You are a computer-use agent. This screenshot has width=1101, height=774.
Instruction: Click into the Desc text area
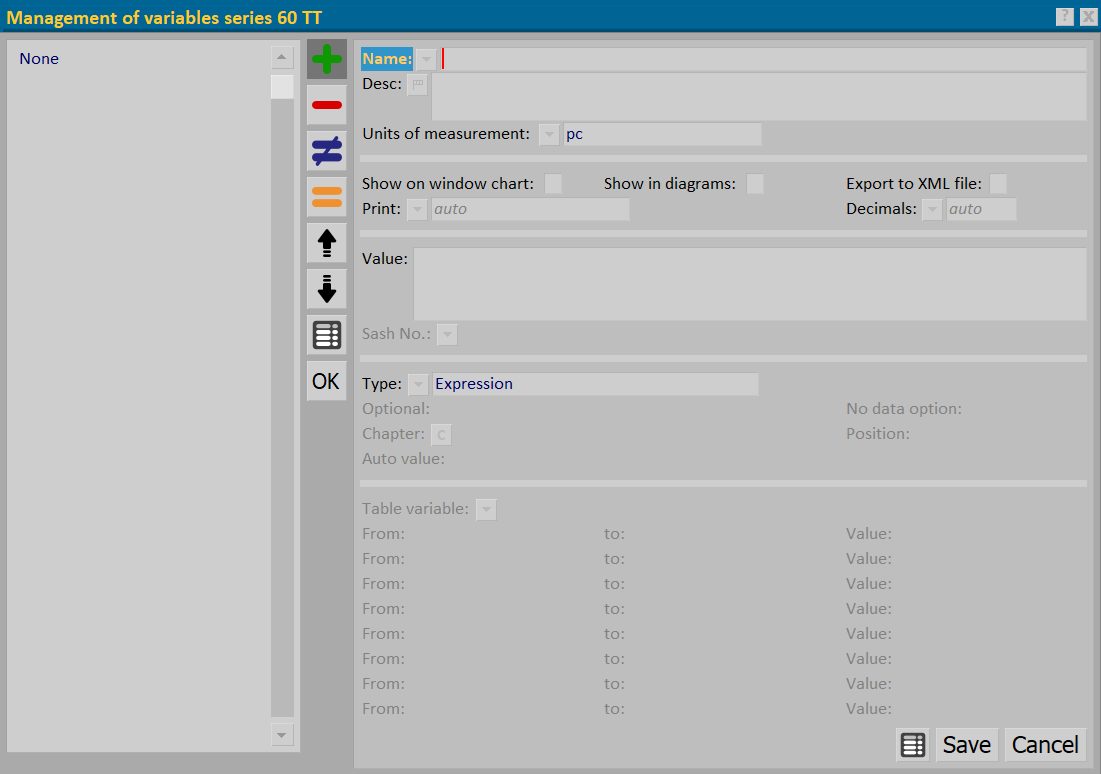coord(759,97)
